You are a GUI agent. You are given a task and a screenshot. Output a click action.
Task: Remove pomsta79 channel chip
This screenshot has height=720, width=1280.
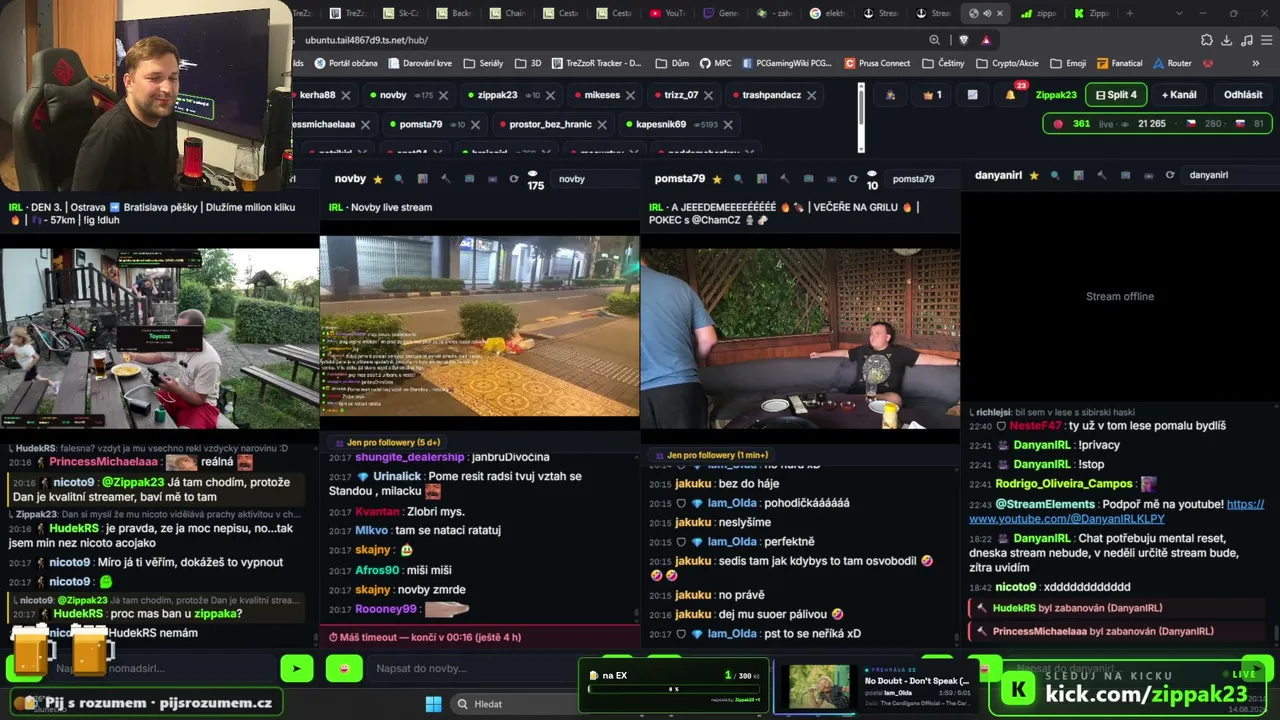click(x=475, y=125)
